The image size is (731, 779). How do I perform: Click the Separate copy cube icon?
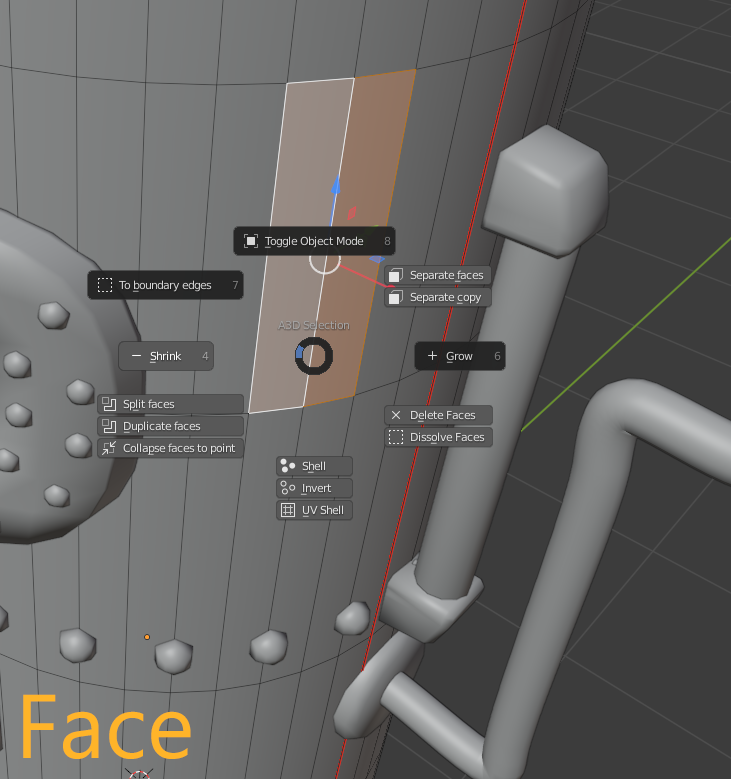pos(396,298)
